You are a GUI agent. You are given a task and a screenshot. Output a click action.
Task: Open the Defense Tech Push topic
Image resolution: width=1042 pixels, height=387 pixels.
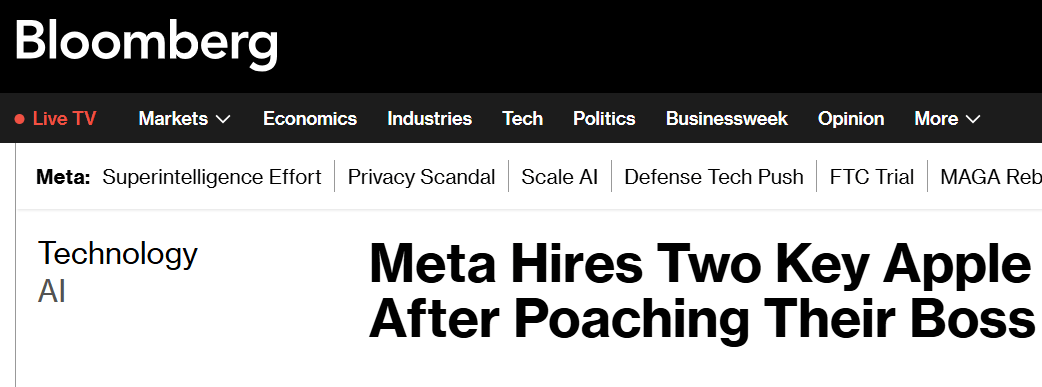(714, 177)
